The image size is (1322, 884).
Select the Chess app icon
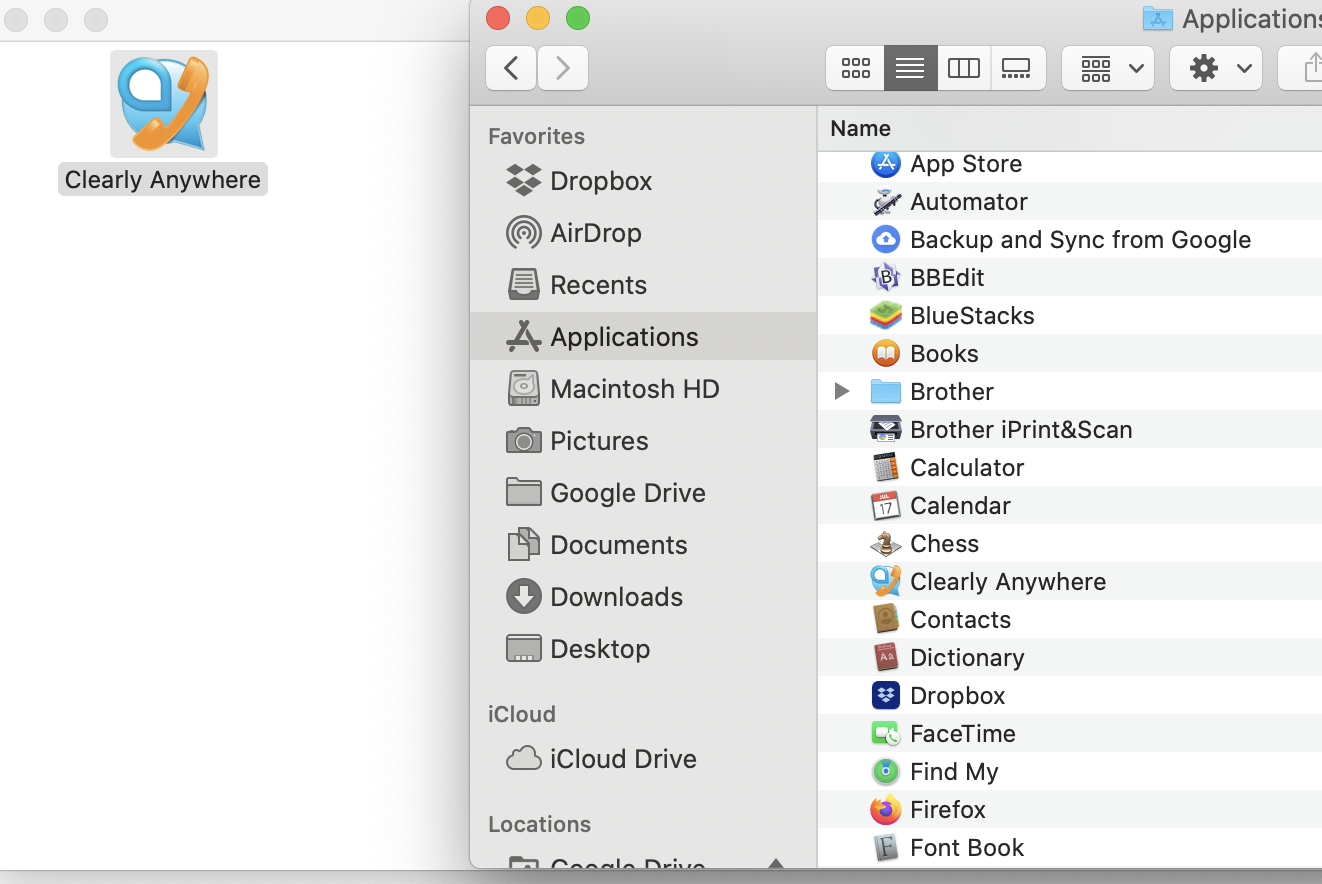point(886,543)
